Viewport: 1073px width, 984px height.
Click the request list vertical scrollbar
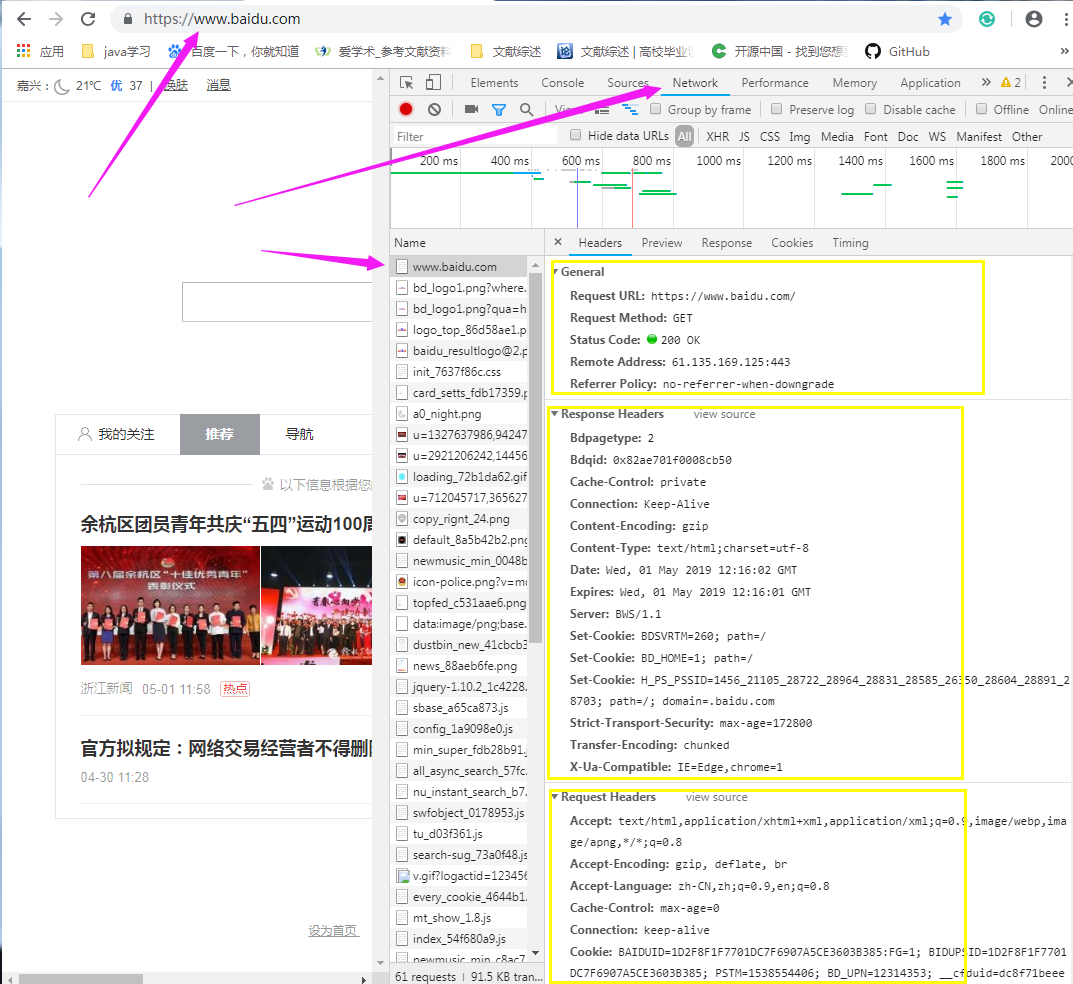535,457
